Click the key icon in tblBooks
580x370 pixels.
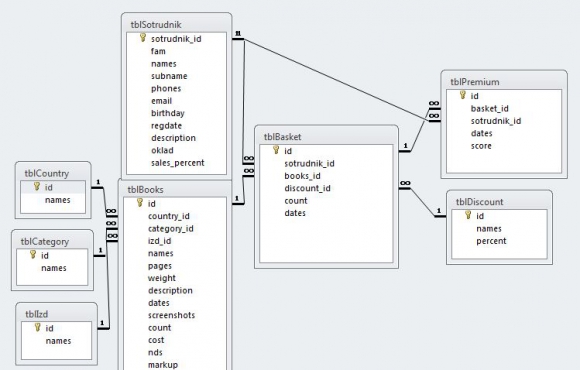coord(139,203)
